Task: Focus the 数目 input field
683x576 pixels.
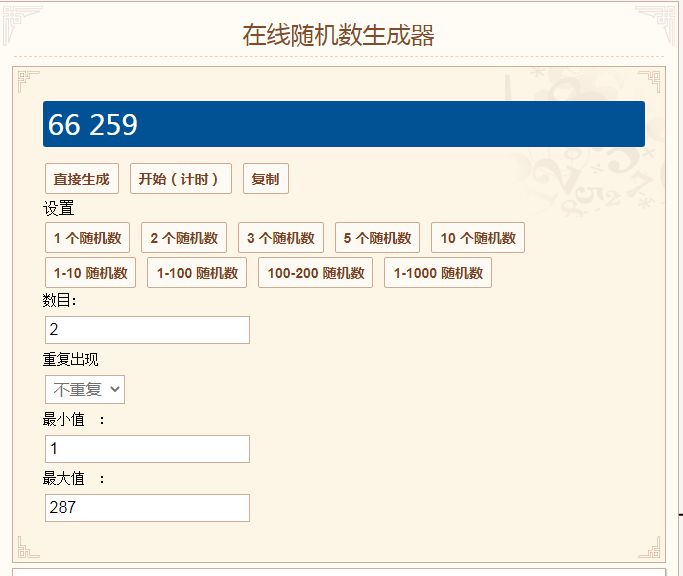Action: pyautogui.click(x=147, y=330)
